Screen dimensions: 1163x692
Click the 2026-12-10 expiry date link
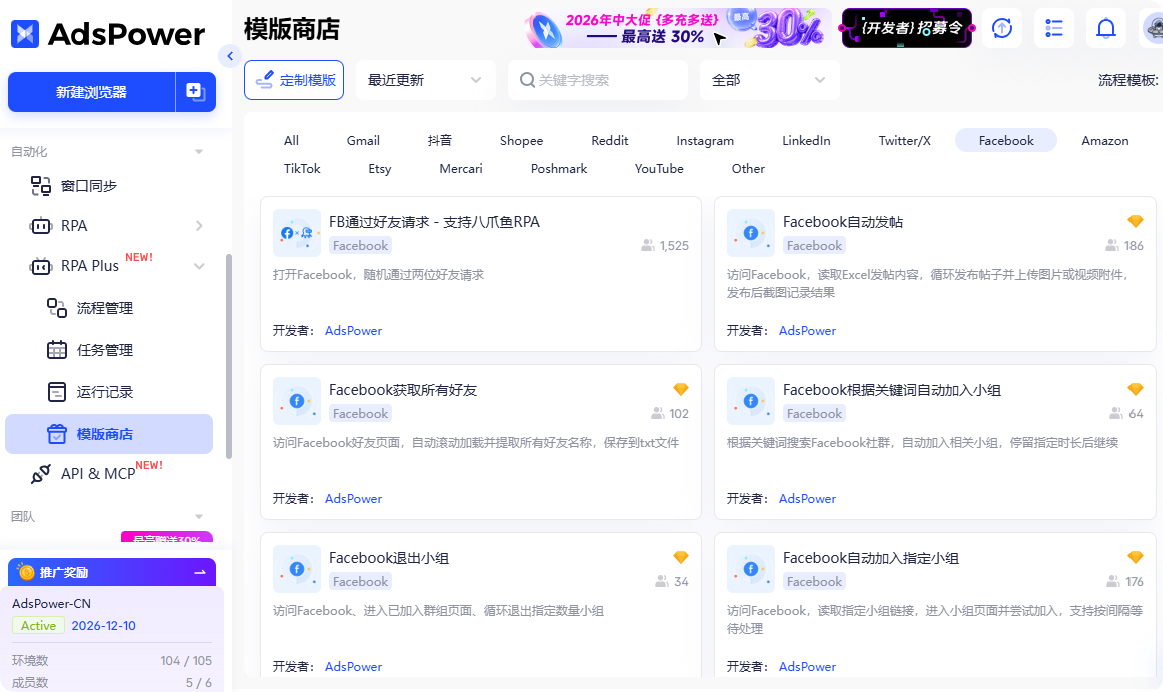(x=103, y=625)
